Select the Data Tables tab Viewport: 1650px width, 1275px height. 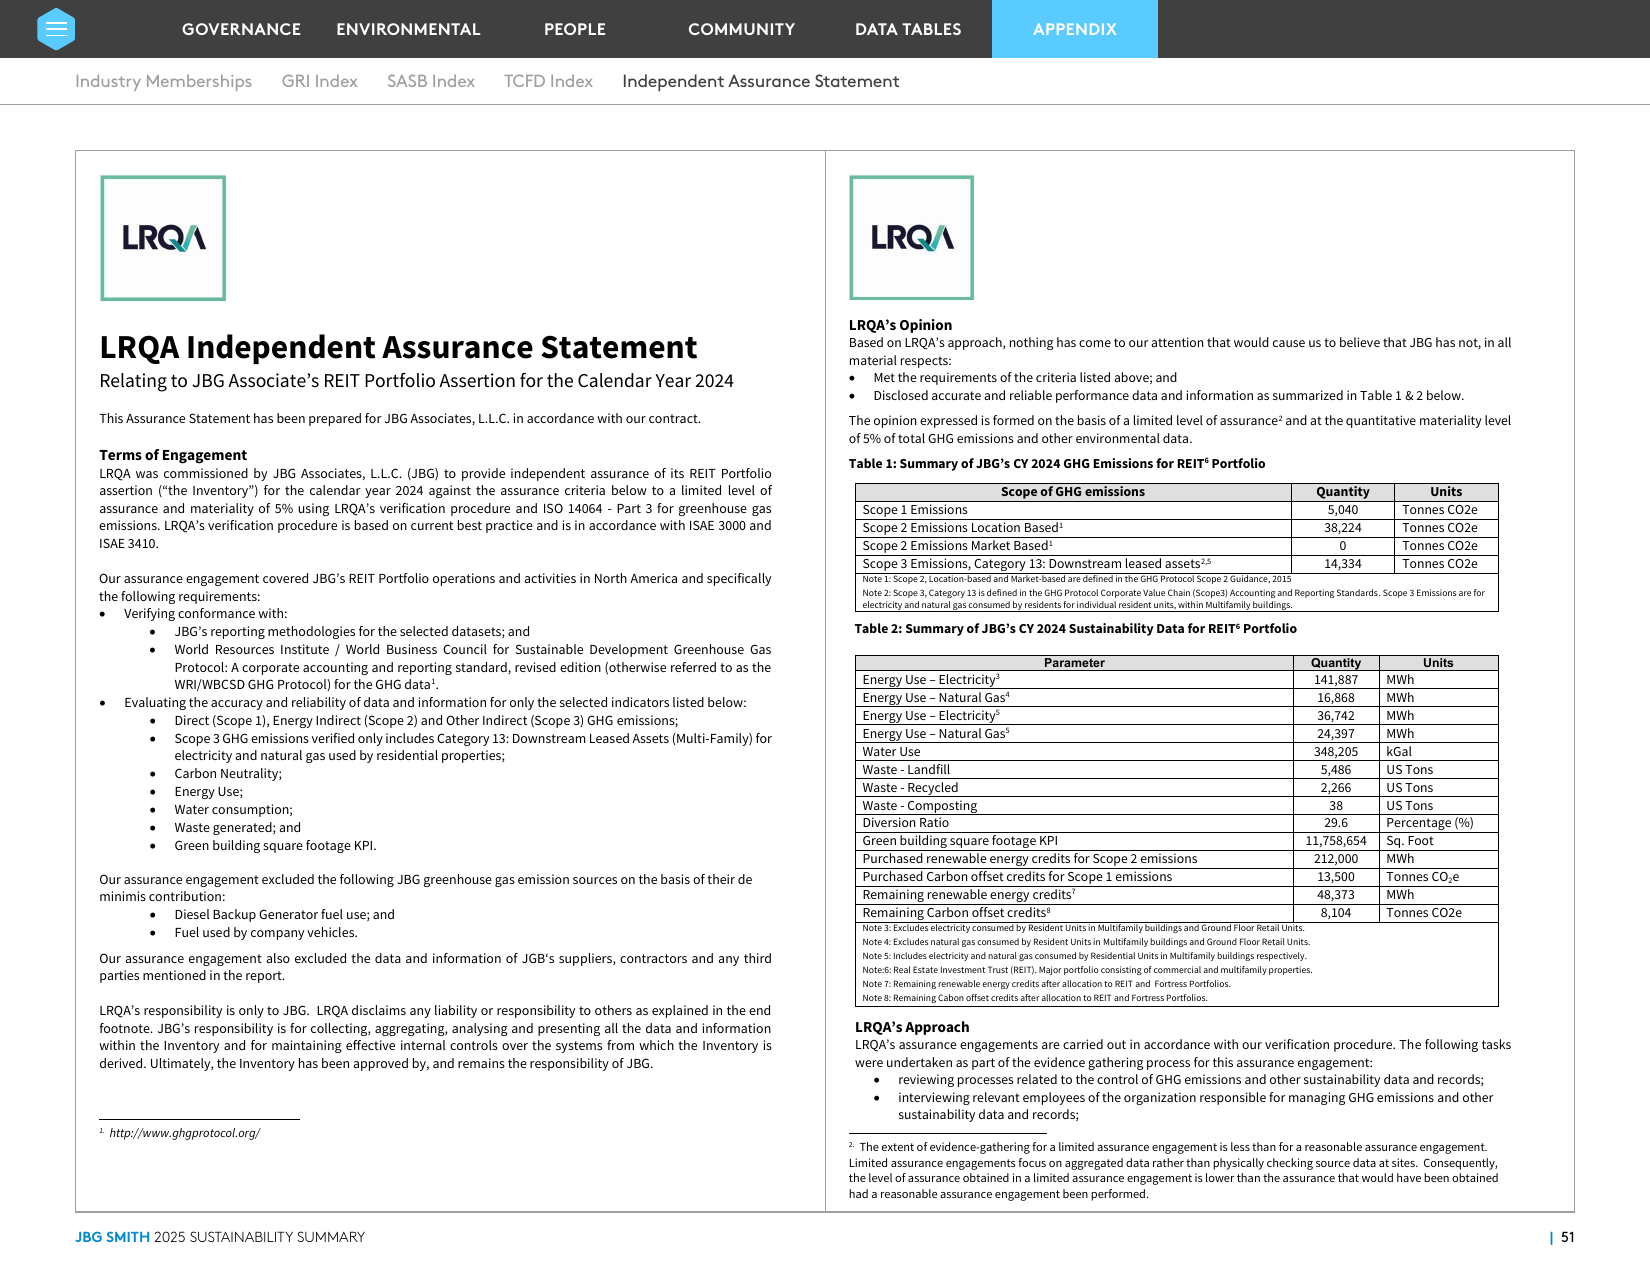coord(908,29)
